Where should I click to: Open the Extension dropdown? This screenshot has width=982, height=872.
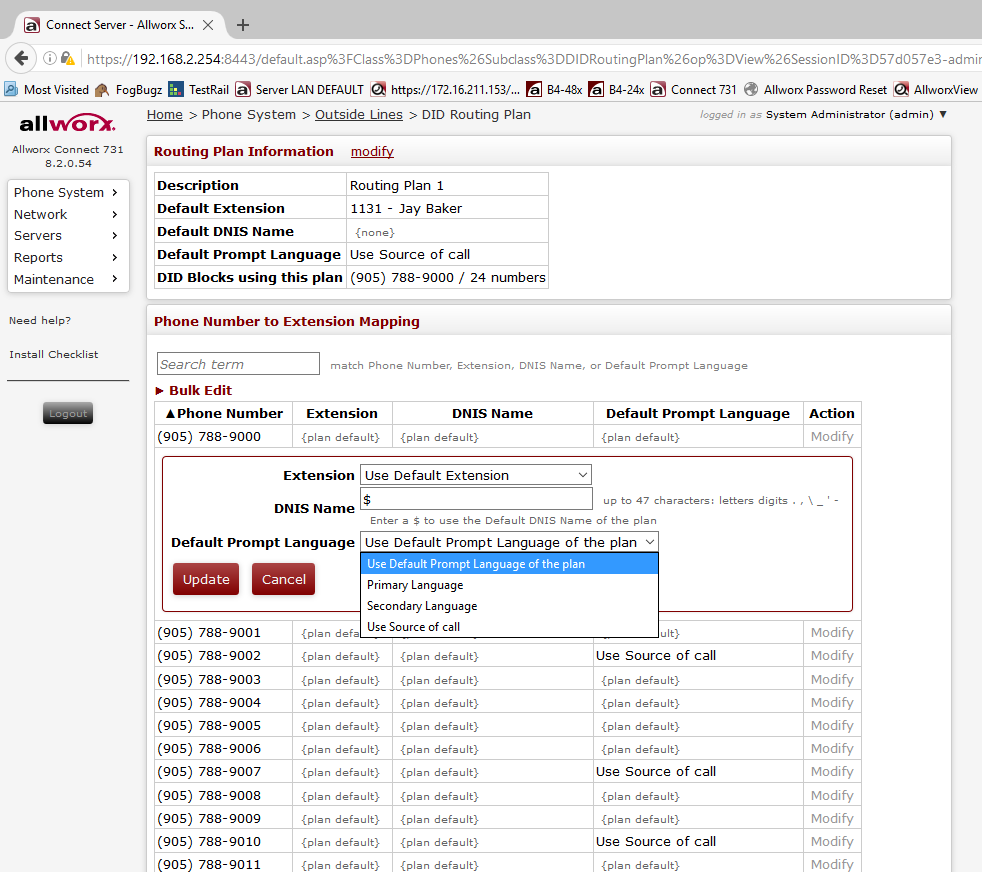click(x=476, y=475)
